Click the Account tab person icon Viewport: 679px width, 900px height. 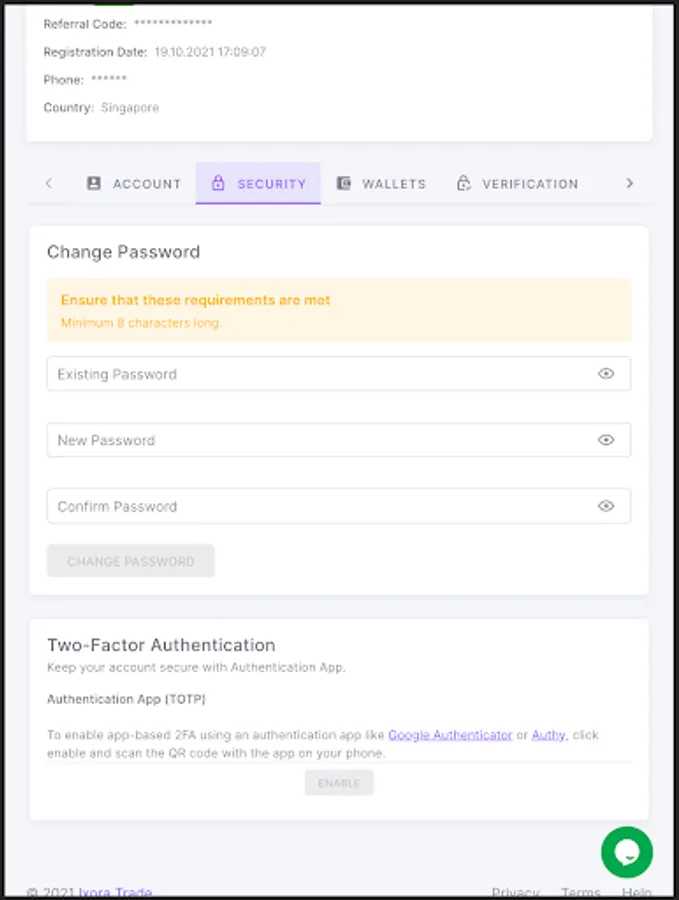click(x=94, y=184)
